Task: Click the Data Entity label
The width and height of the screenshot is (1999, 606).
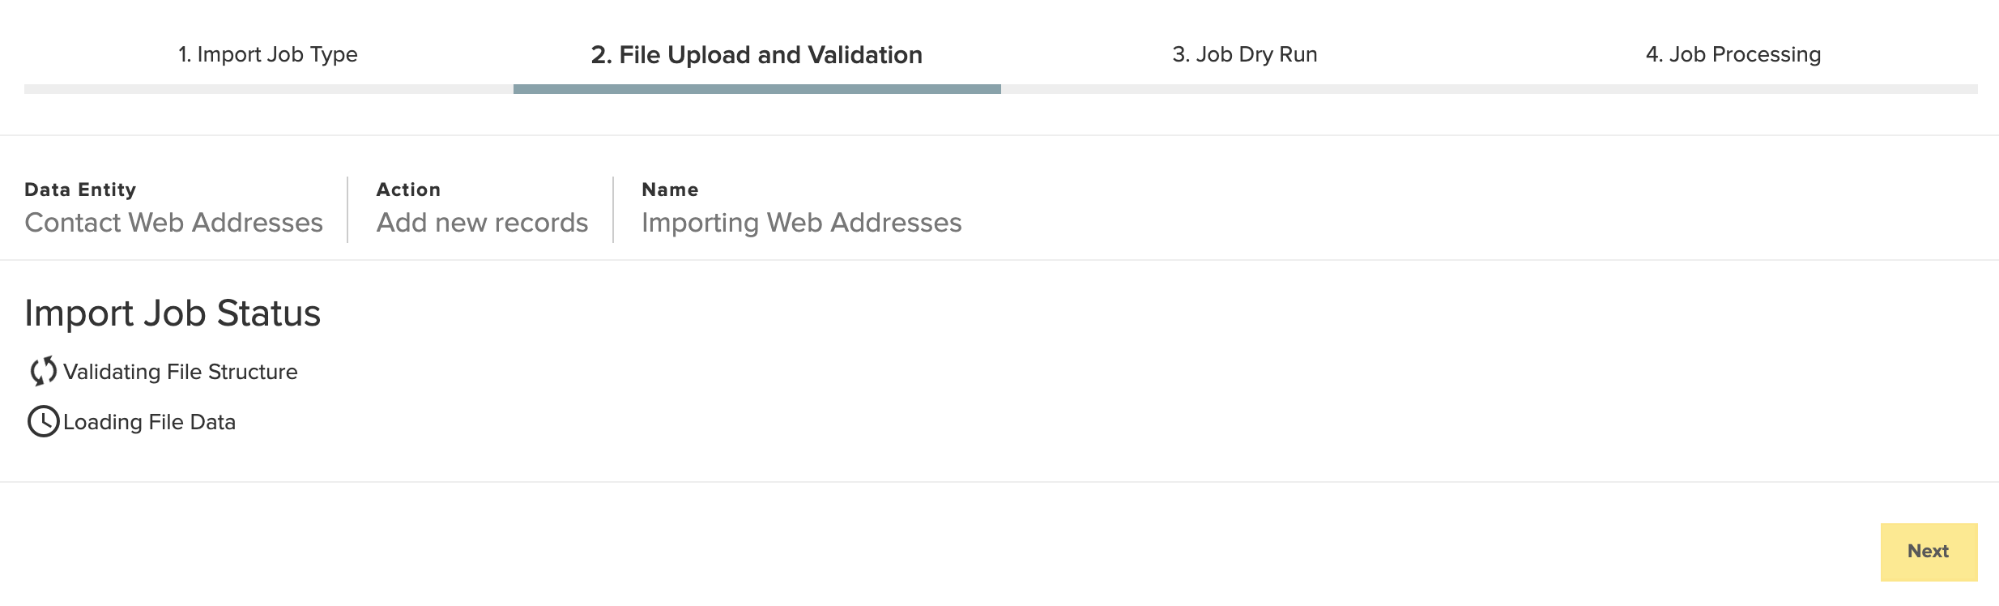Action: click(80, 190)
